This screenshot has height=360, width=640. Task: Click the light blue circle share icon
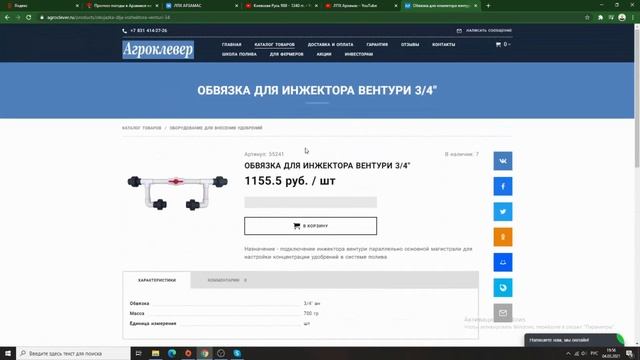click(x=502, y=287)
